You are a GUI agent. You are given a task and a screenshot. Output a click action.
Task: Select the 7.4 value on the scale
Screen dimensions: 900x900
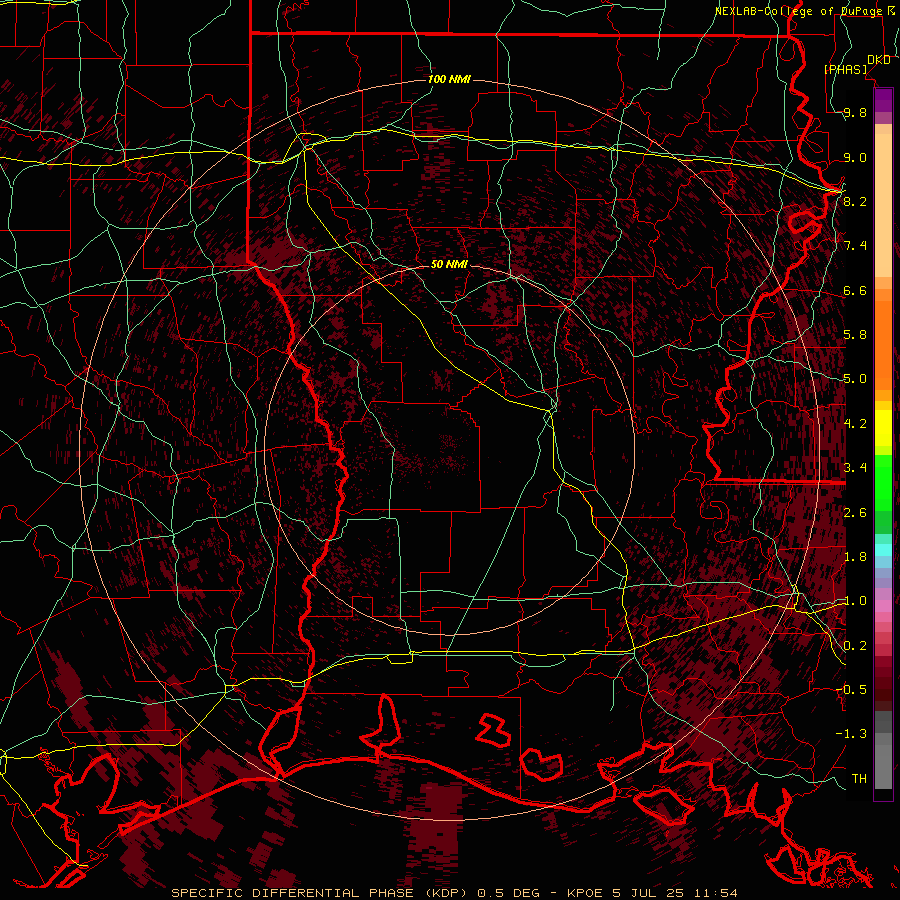pos(855,246)
